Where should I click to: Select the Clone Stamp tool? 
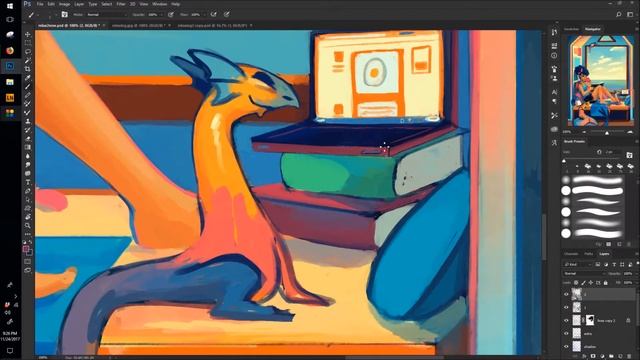27,121
